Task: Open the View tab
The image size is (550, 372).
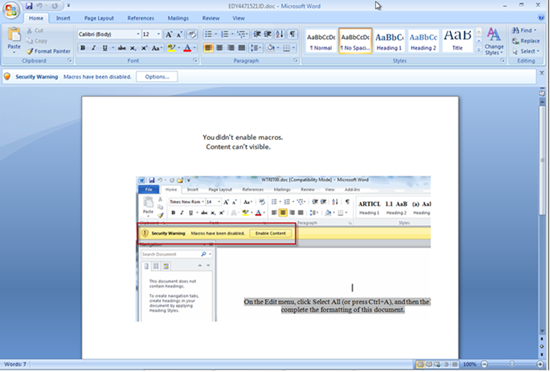Action: (239, 18)
